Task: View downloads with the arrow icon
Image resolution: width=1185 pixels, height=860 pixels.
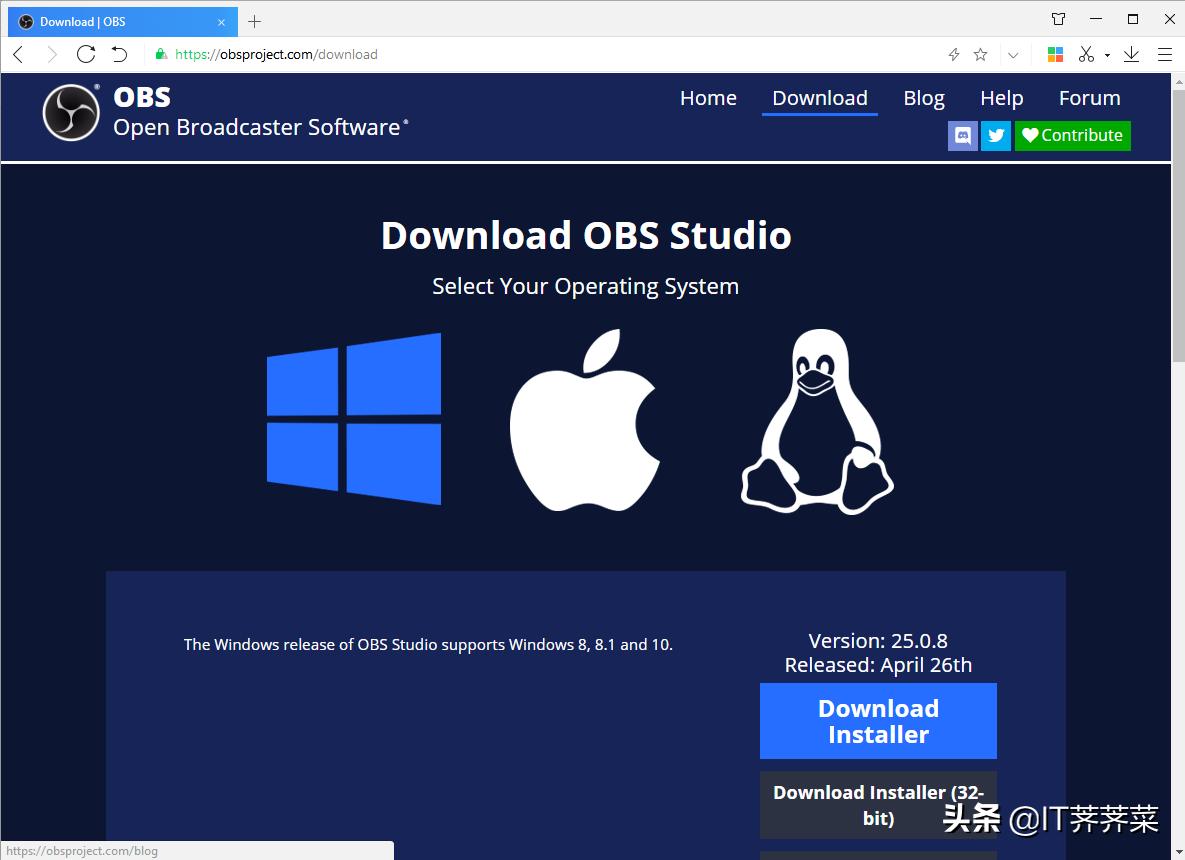Action: coord(1131,54)
